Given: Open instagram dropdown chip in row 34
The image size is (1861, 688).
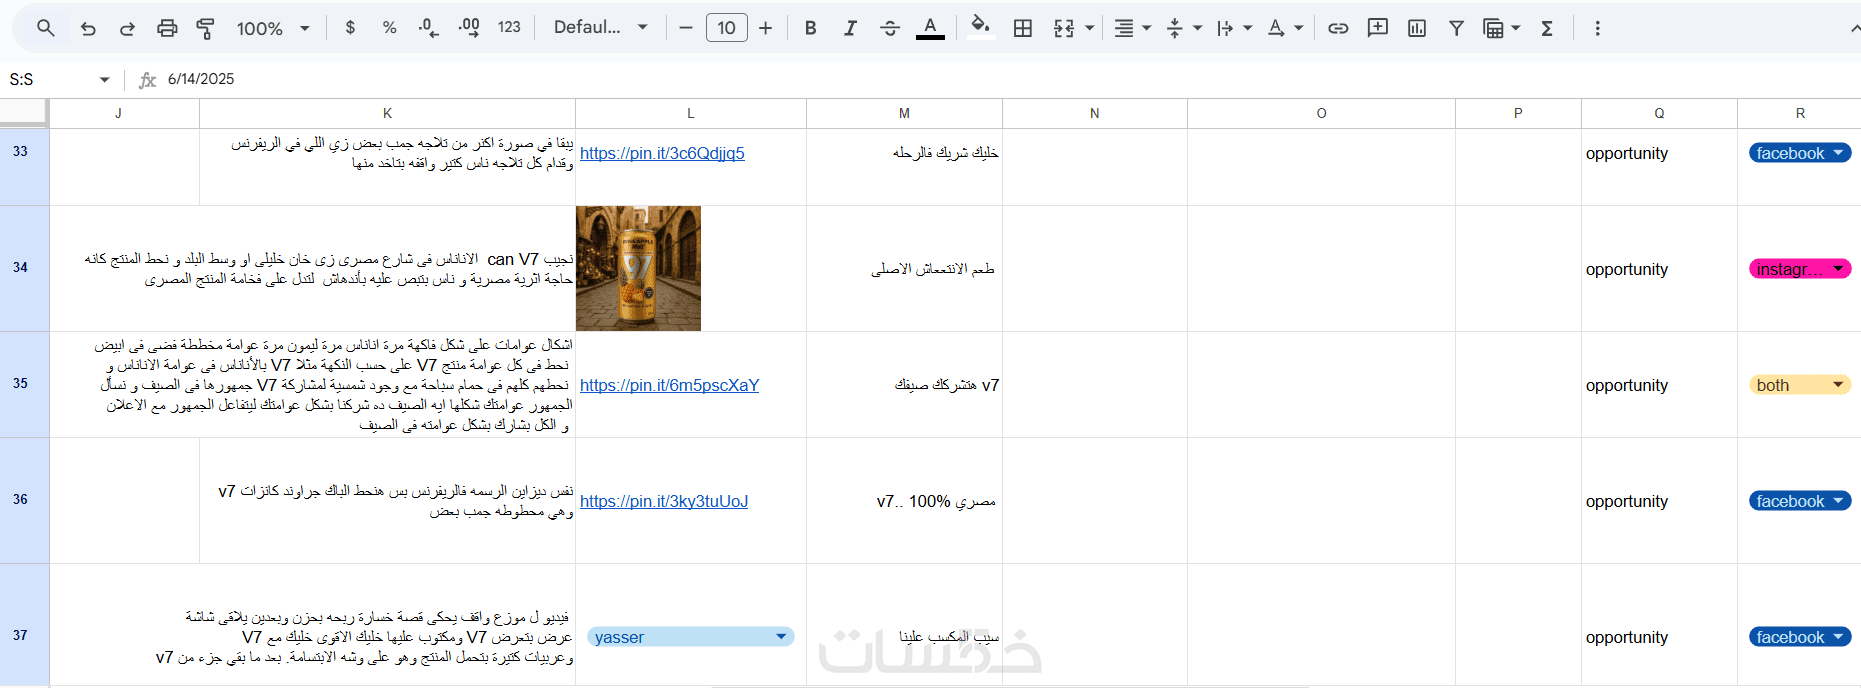Looking at the screenshot, I should (x=1800, y=269).
